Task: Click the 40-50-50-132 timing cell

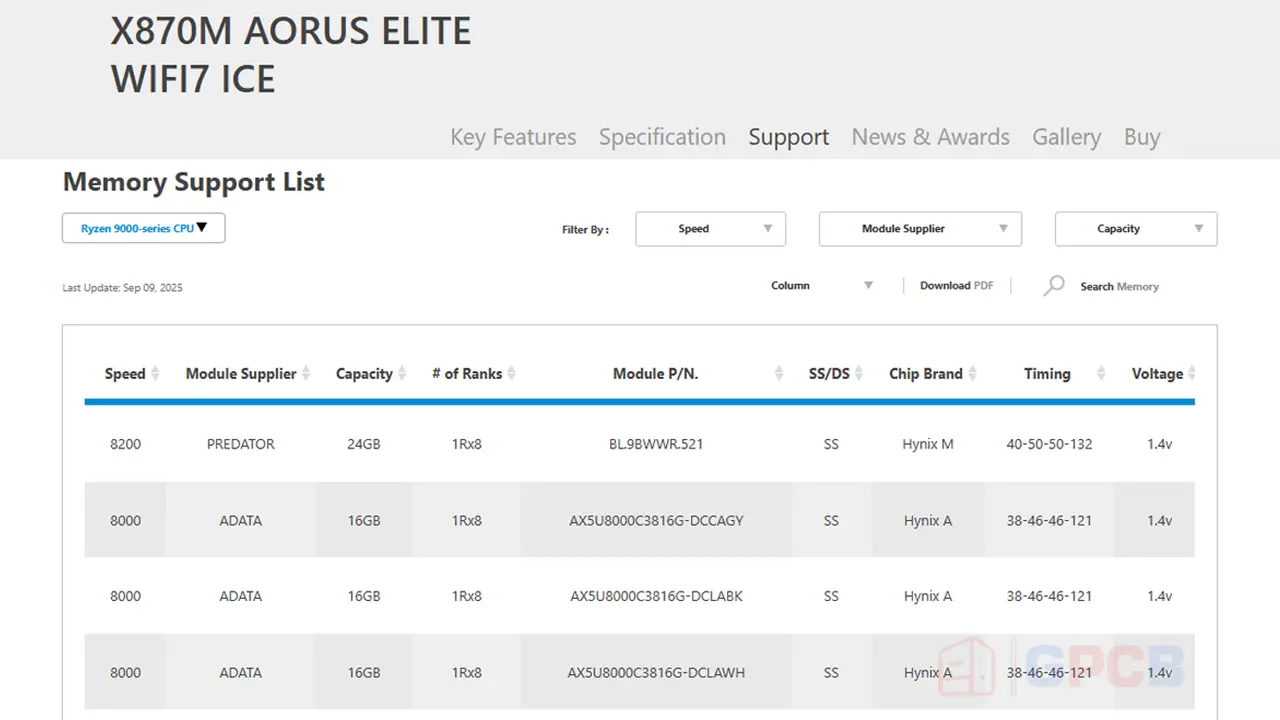Action: [x=1049, y=444]
